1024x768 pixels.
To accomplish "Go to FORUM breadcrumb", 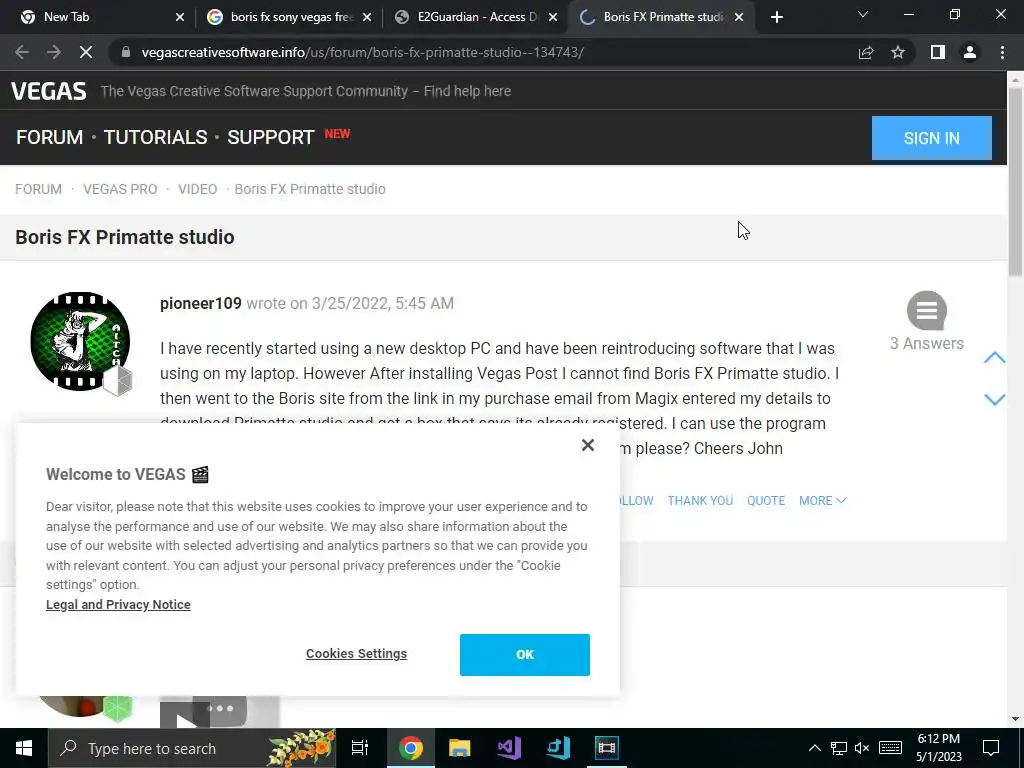I will point(39,189).
